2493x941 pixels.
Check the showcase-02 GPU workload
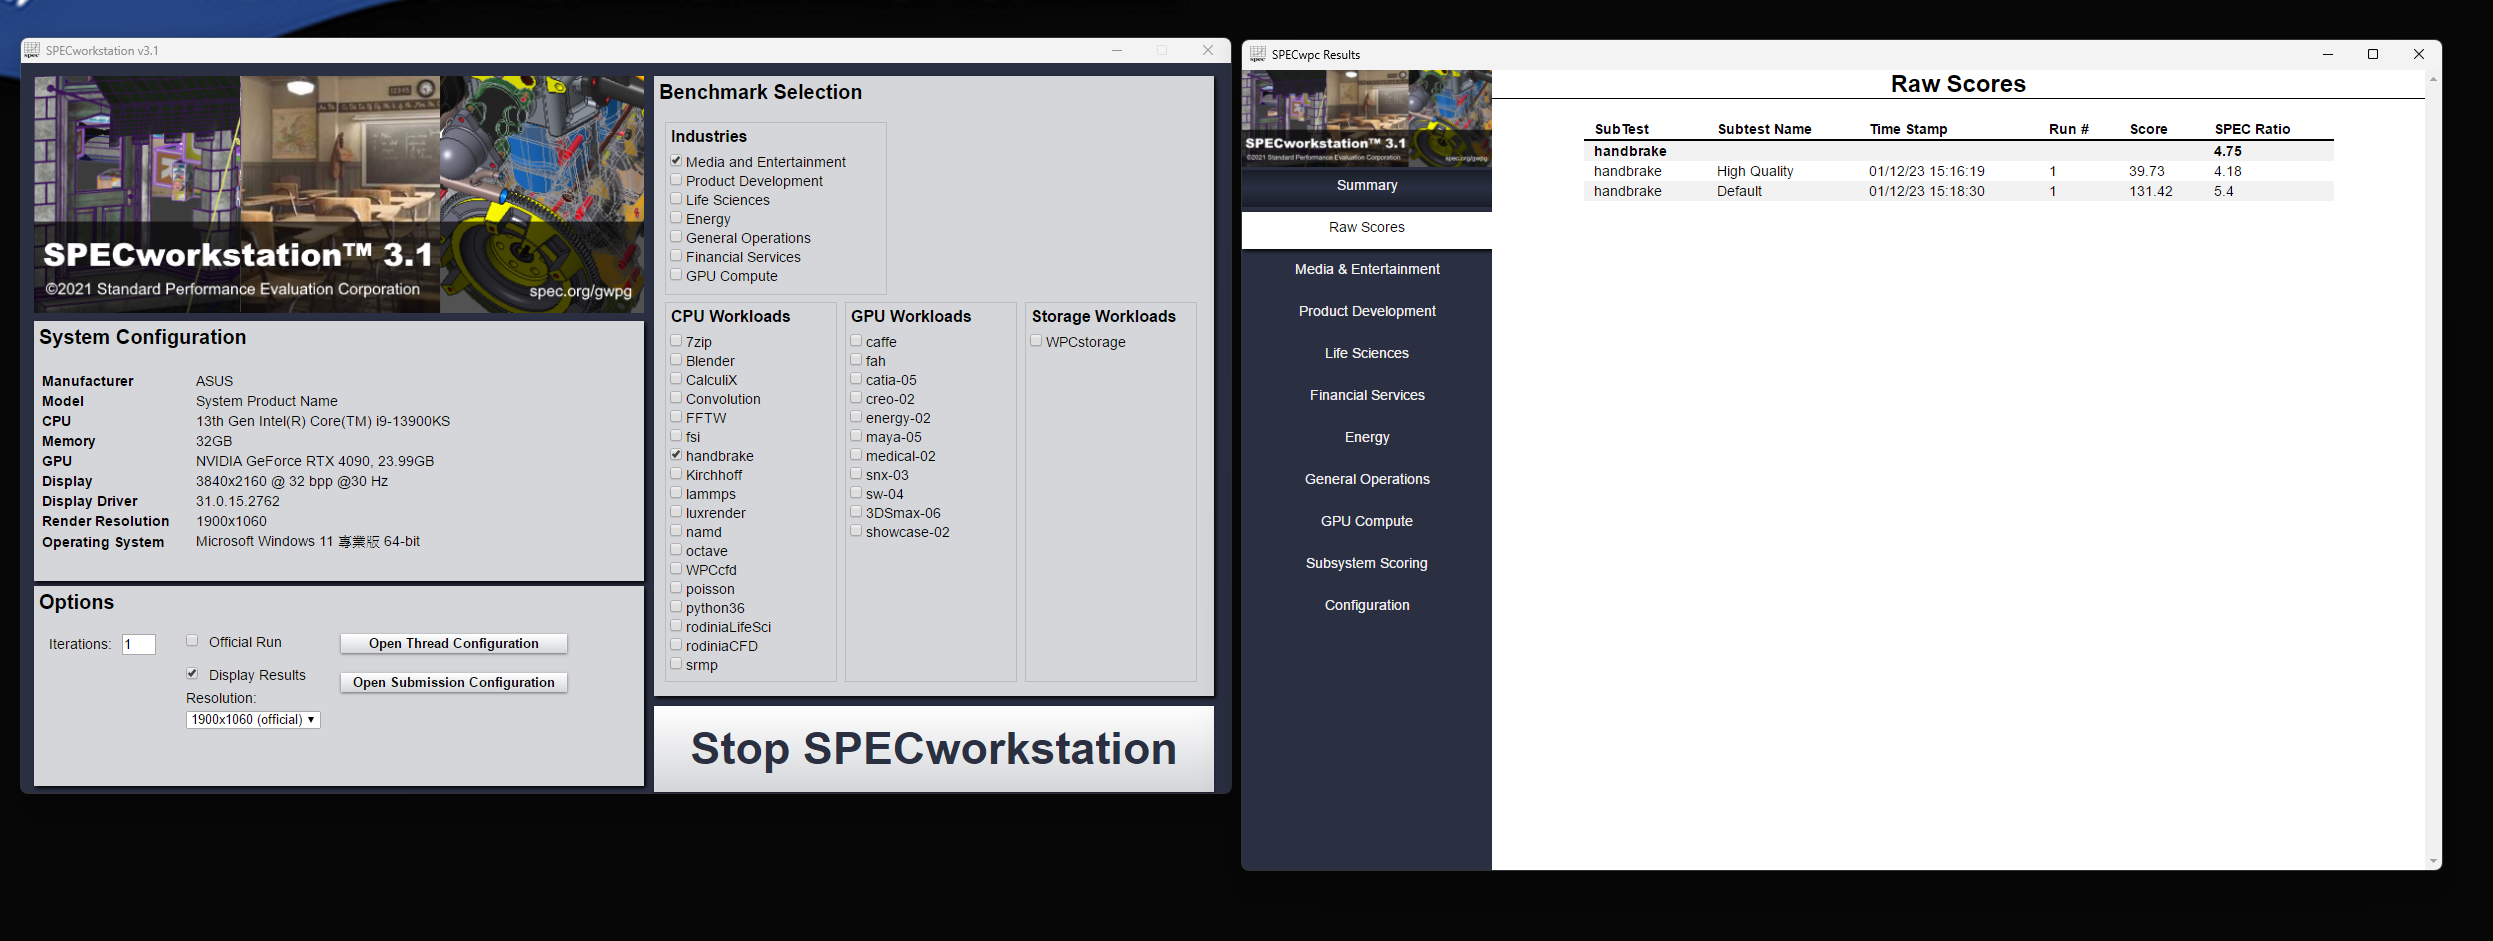(856, 531)
